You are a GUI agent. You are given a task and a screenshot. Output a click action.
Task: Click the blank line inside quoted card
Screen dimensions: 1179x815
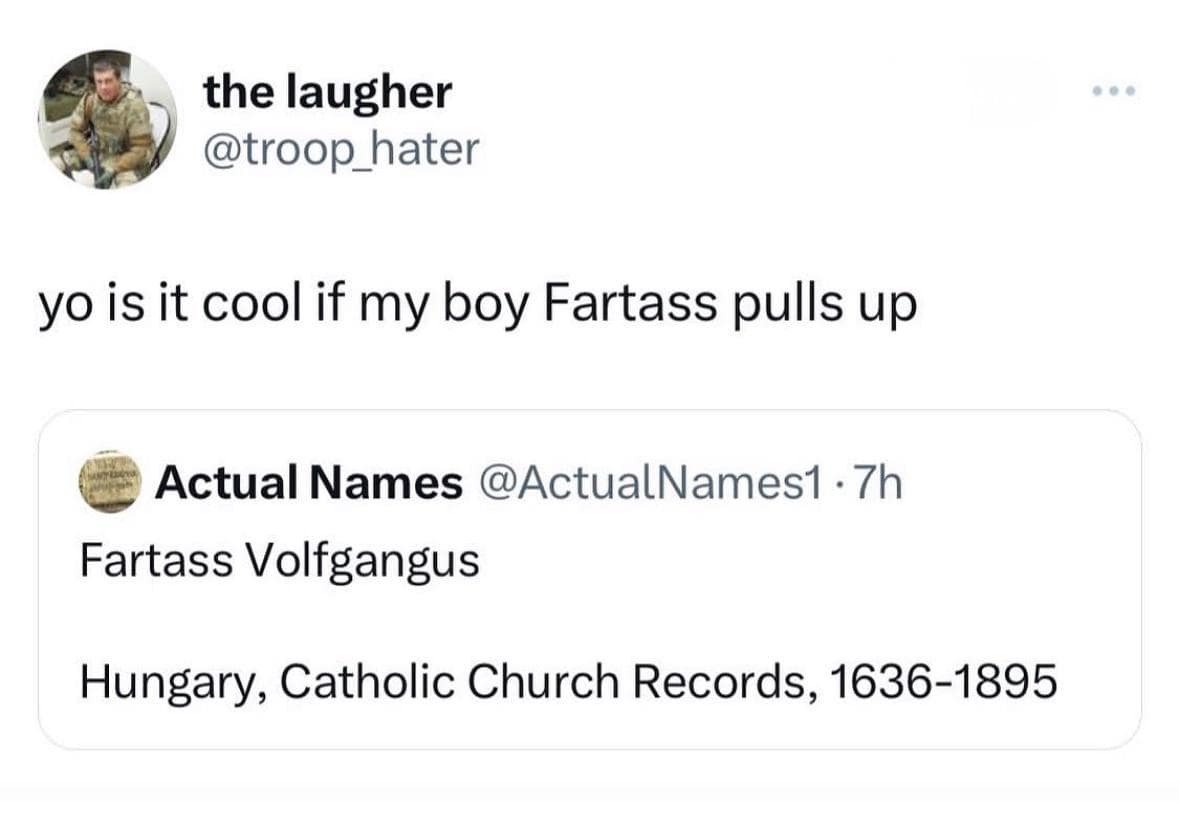tap(590, 622)
